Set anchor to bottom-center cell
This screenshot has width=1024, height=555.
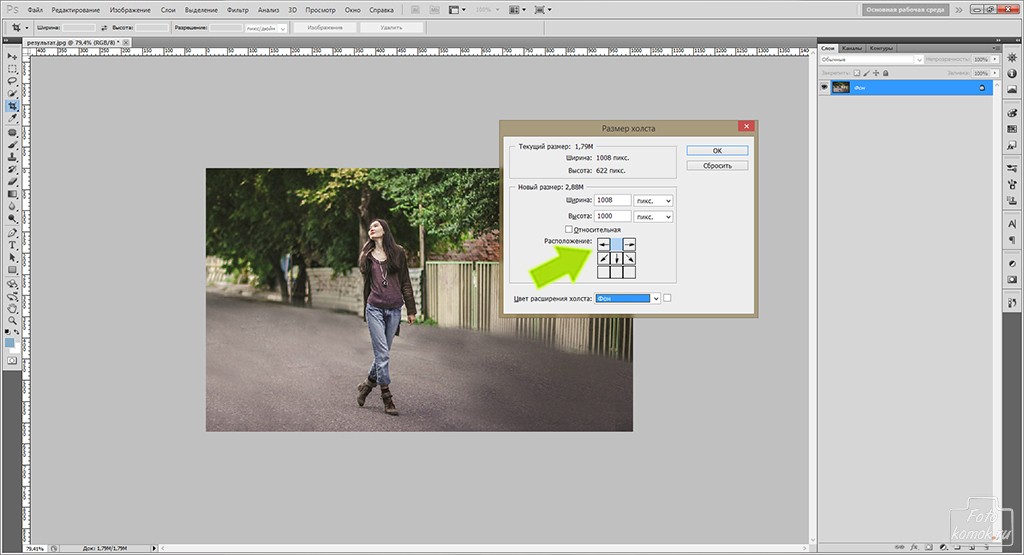[616, 272]
